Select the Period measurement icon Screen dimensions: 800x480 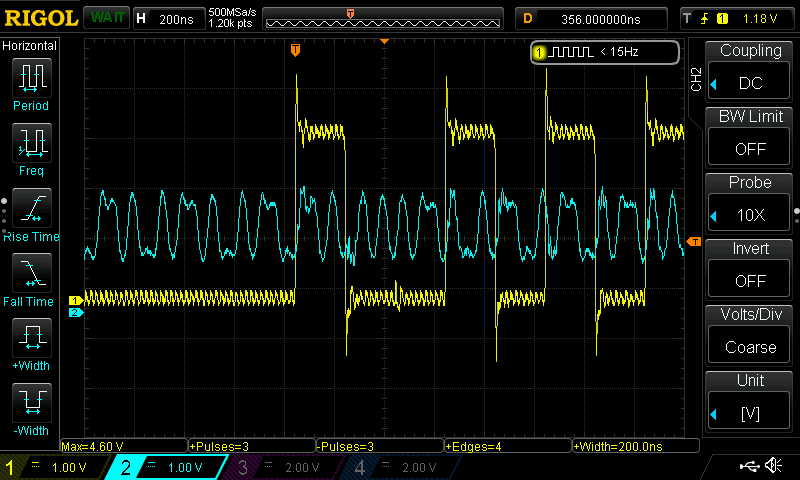click(x=32, y=76)
